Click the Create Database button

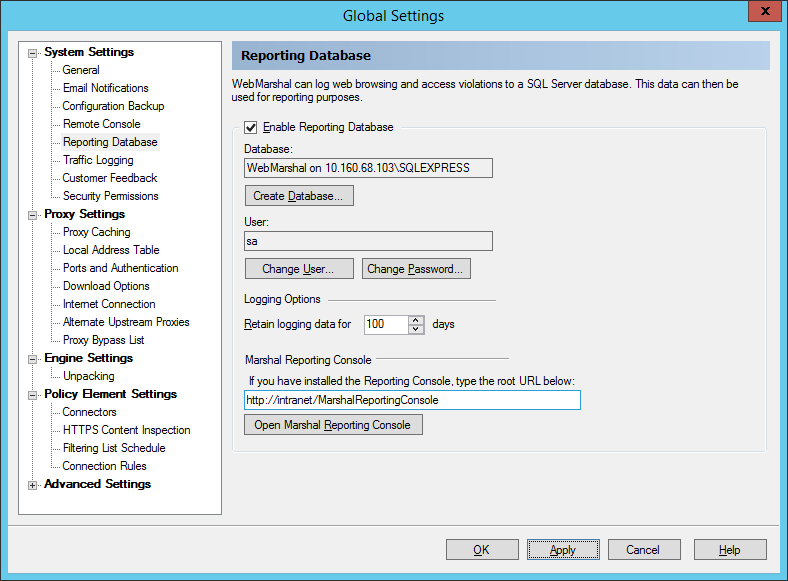tap(298, 196)
